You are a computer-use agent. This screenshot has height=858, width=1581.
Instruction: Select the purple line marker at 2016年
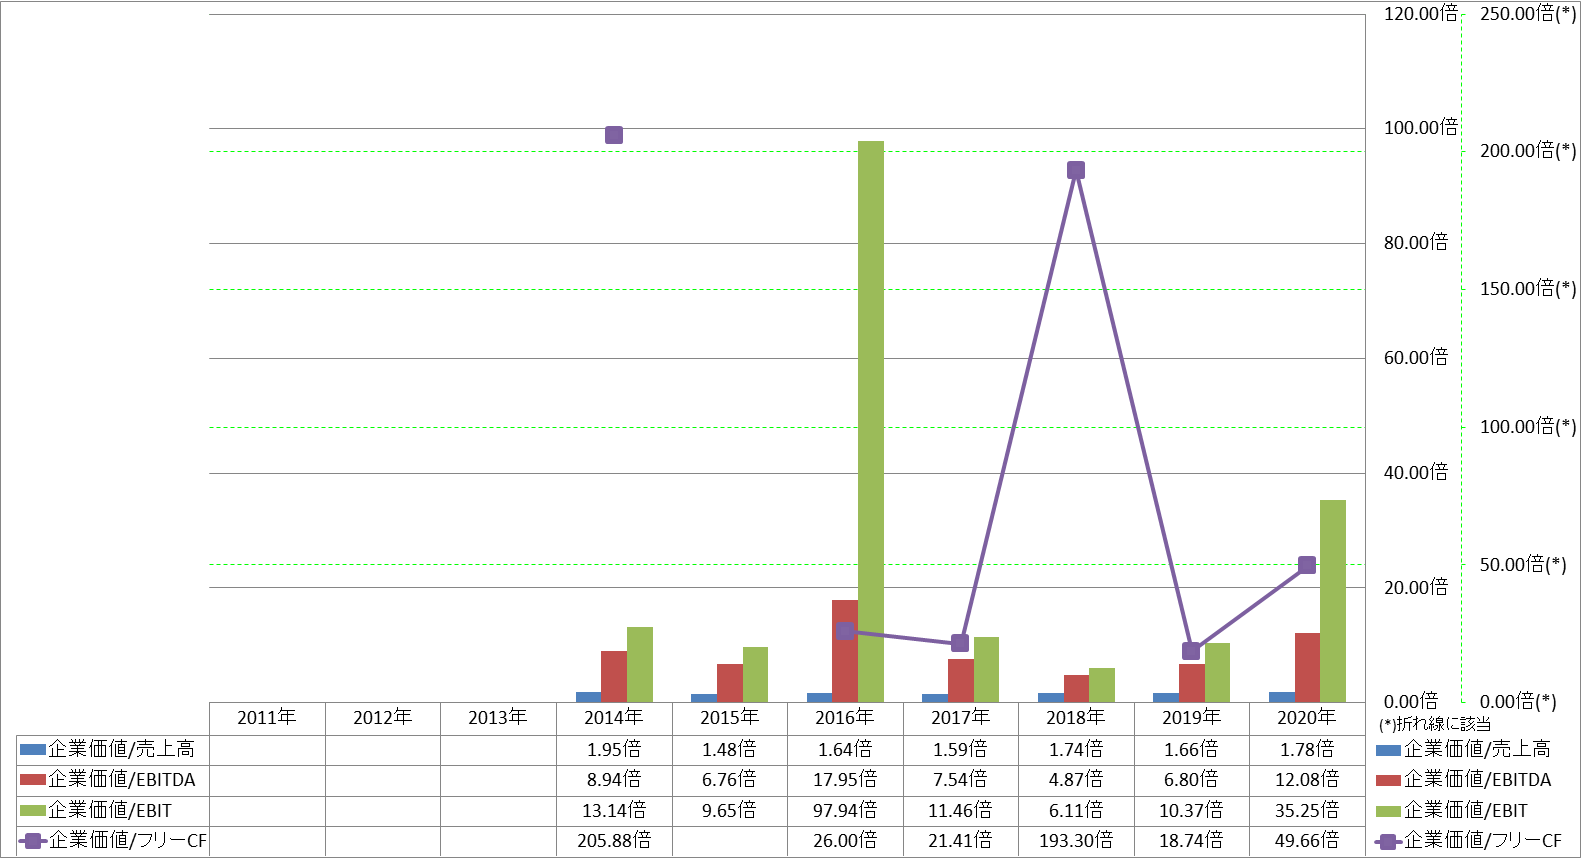click(845, 630)
